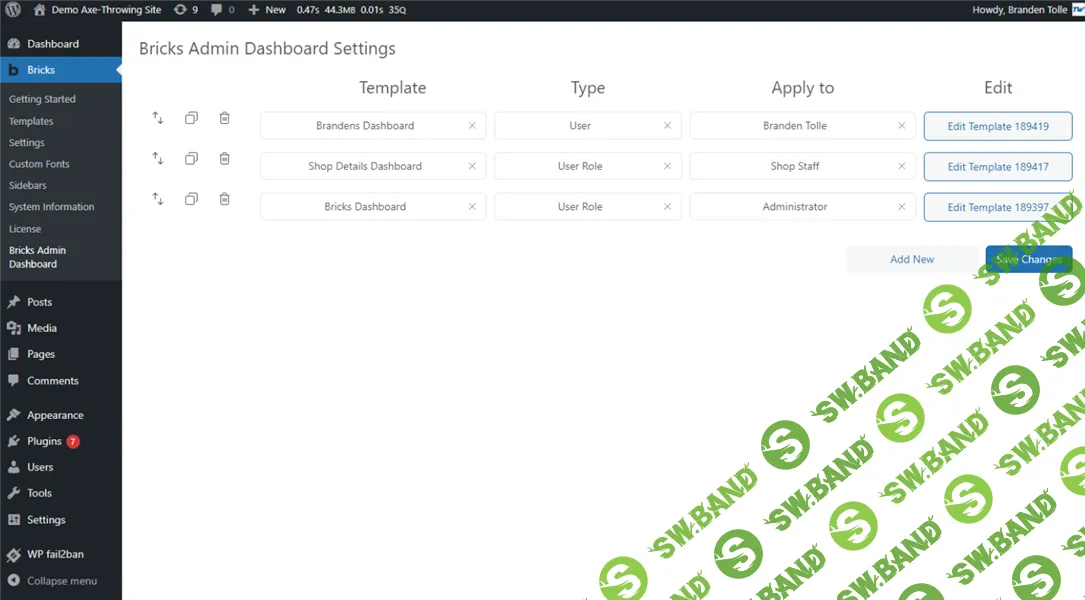This screenshot has height=600, width=1085.
Task: Open Templates submenu under Bricks
Action: [31, 121]
